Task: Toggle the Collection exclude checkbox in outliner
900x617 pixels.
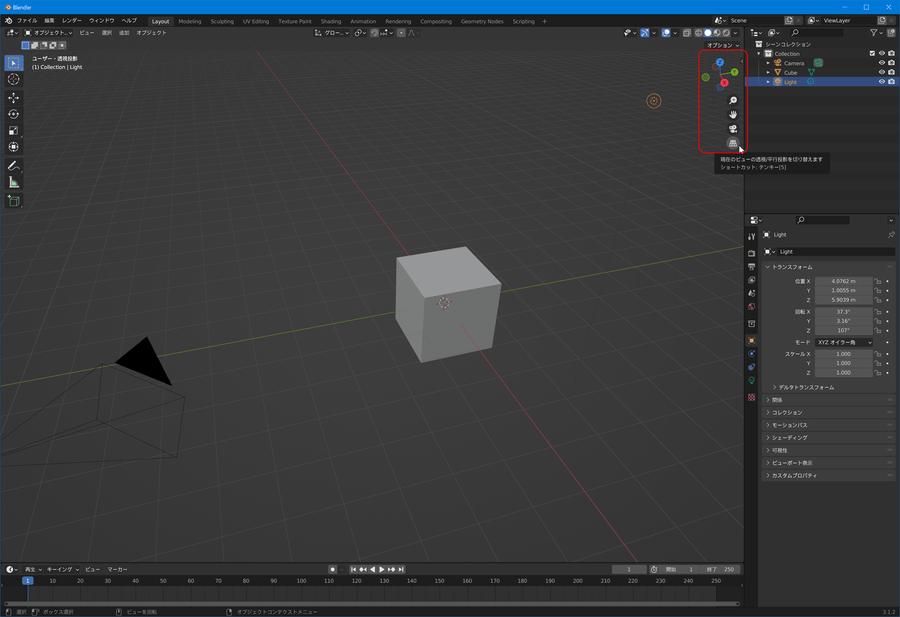Action: click(x=872, y=53)
